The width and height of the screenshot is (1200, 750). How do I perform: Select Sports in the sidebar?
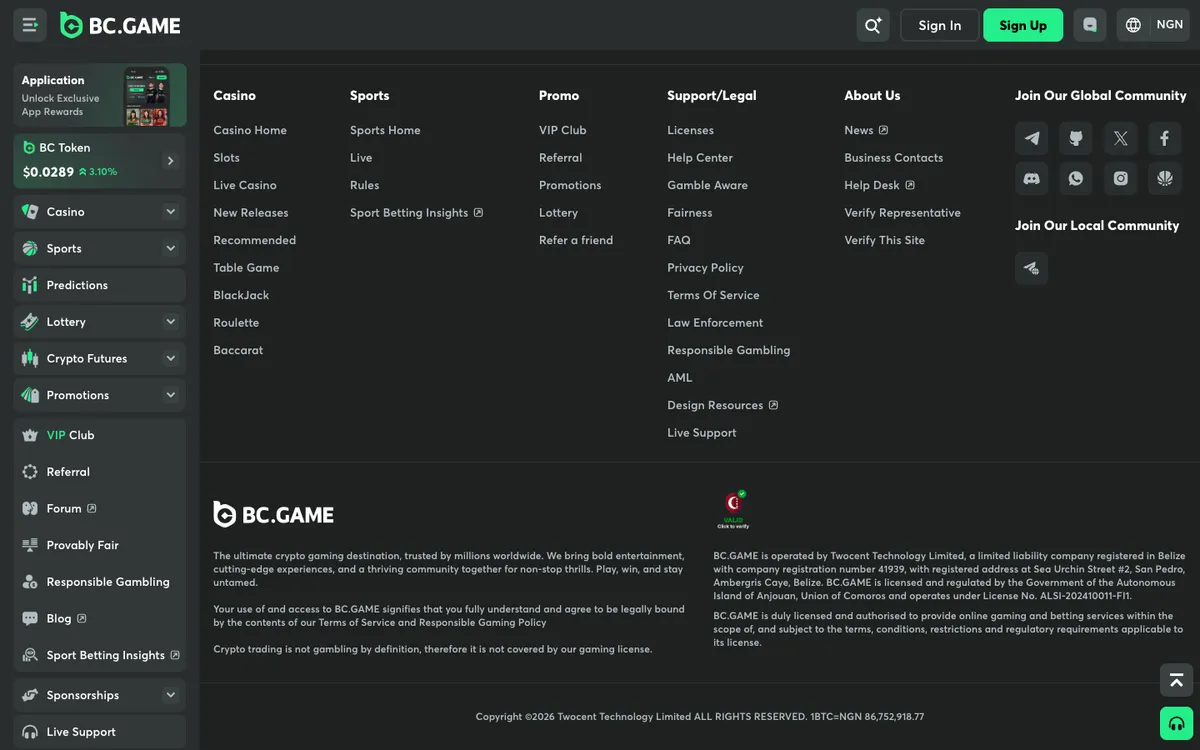click(100, 248)
